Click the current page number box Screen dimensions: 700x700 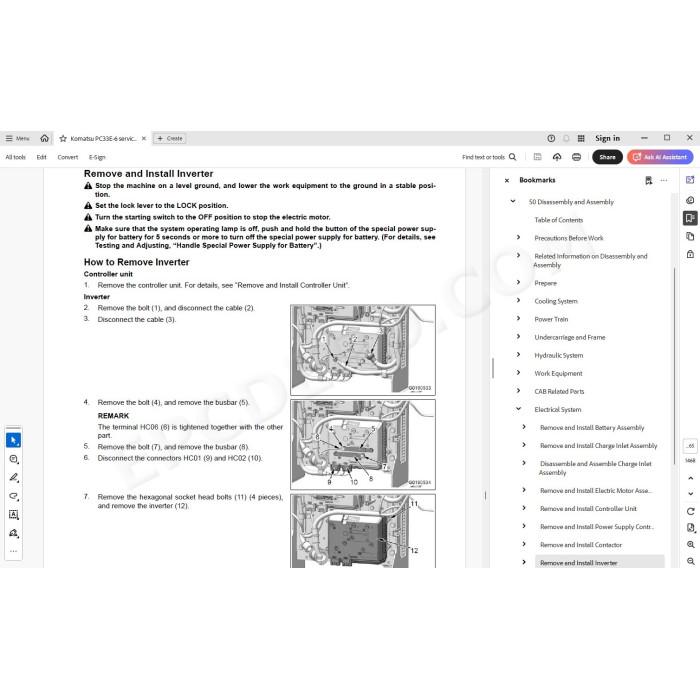(x=690, y=446)
